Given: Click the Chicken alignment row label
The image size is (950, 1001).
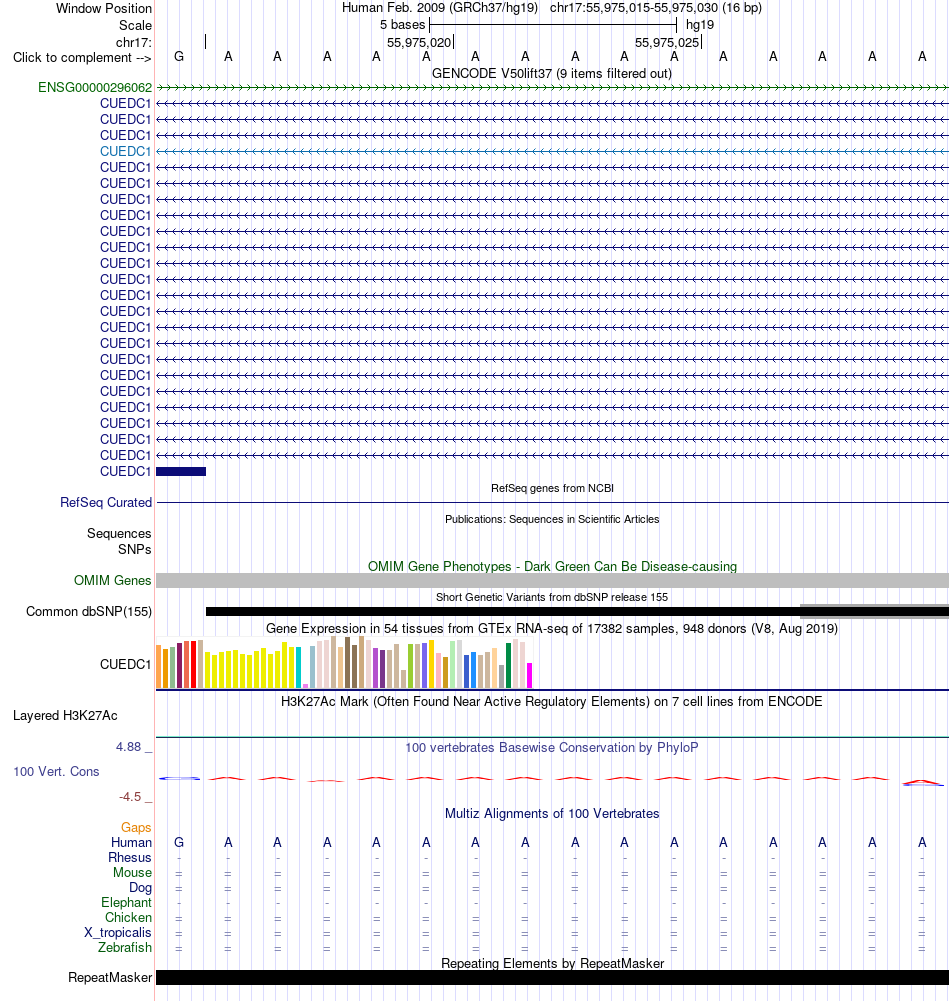Looking at the screenshot, I should pyautogui.click(x=128, y=917).
